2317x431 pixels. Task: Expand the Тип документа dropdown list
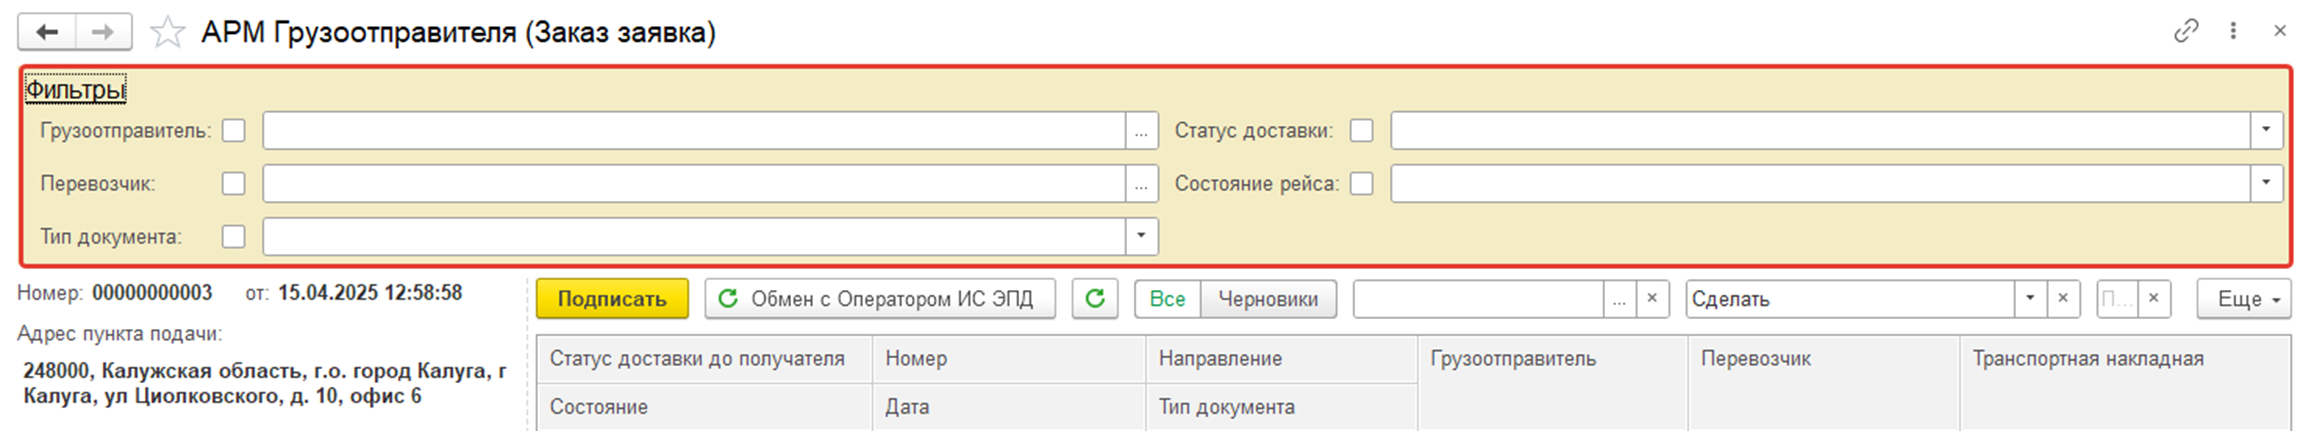(1141, 237)
